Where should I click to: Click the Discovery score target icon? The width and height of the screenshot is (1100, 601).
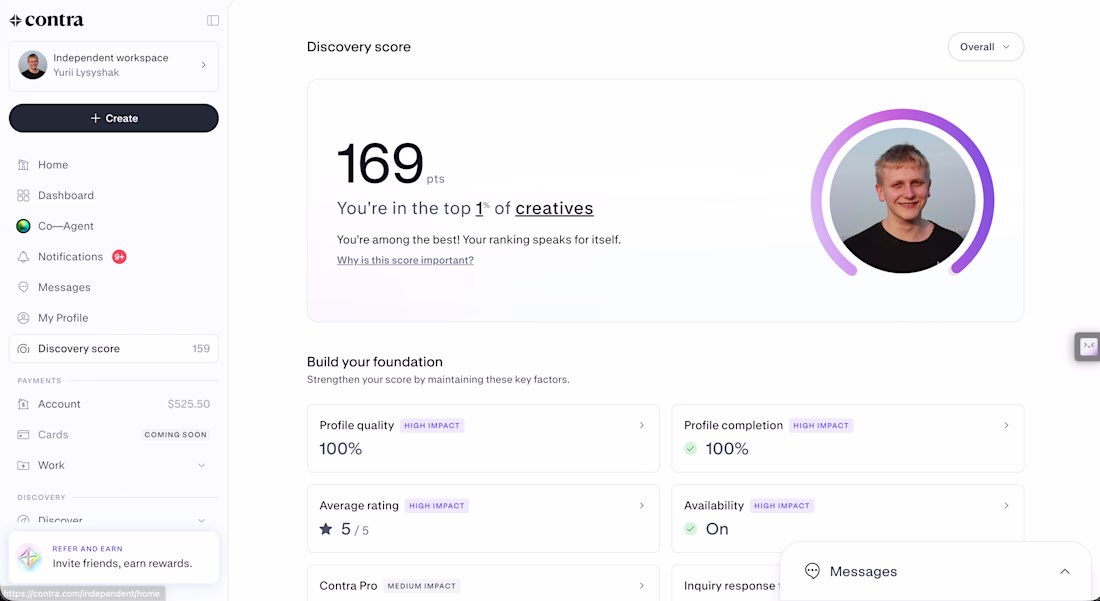coord(23,349)
